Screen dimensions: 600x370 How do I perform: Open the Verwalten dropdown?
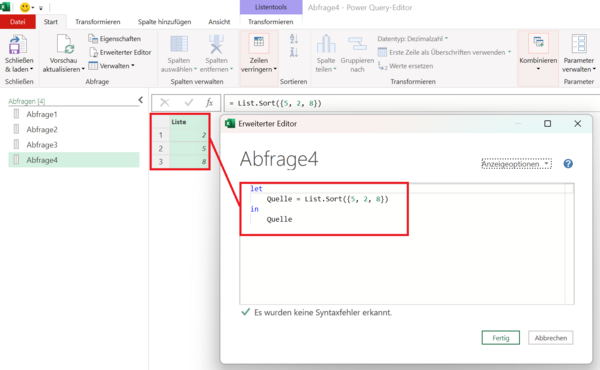point(111,66)
